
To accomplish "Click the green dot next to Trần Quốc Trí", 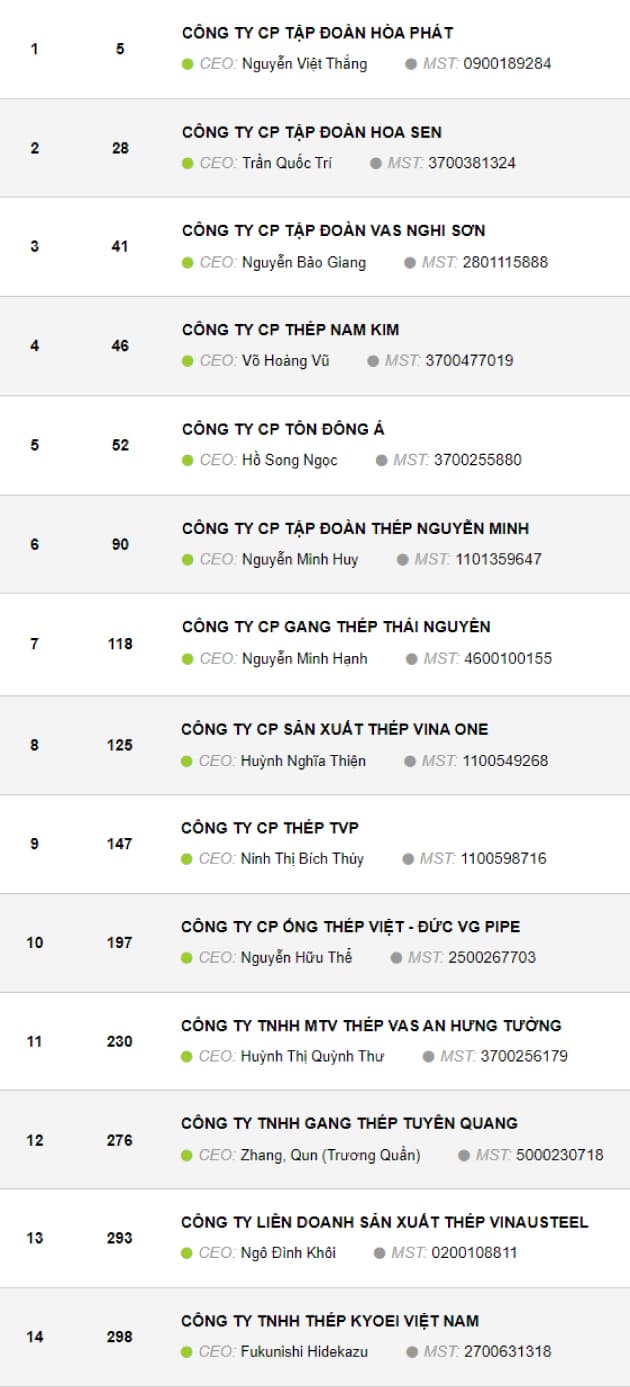I will click(187, 163).
